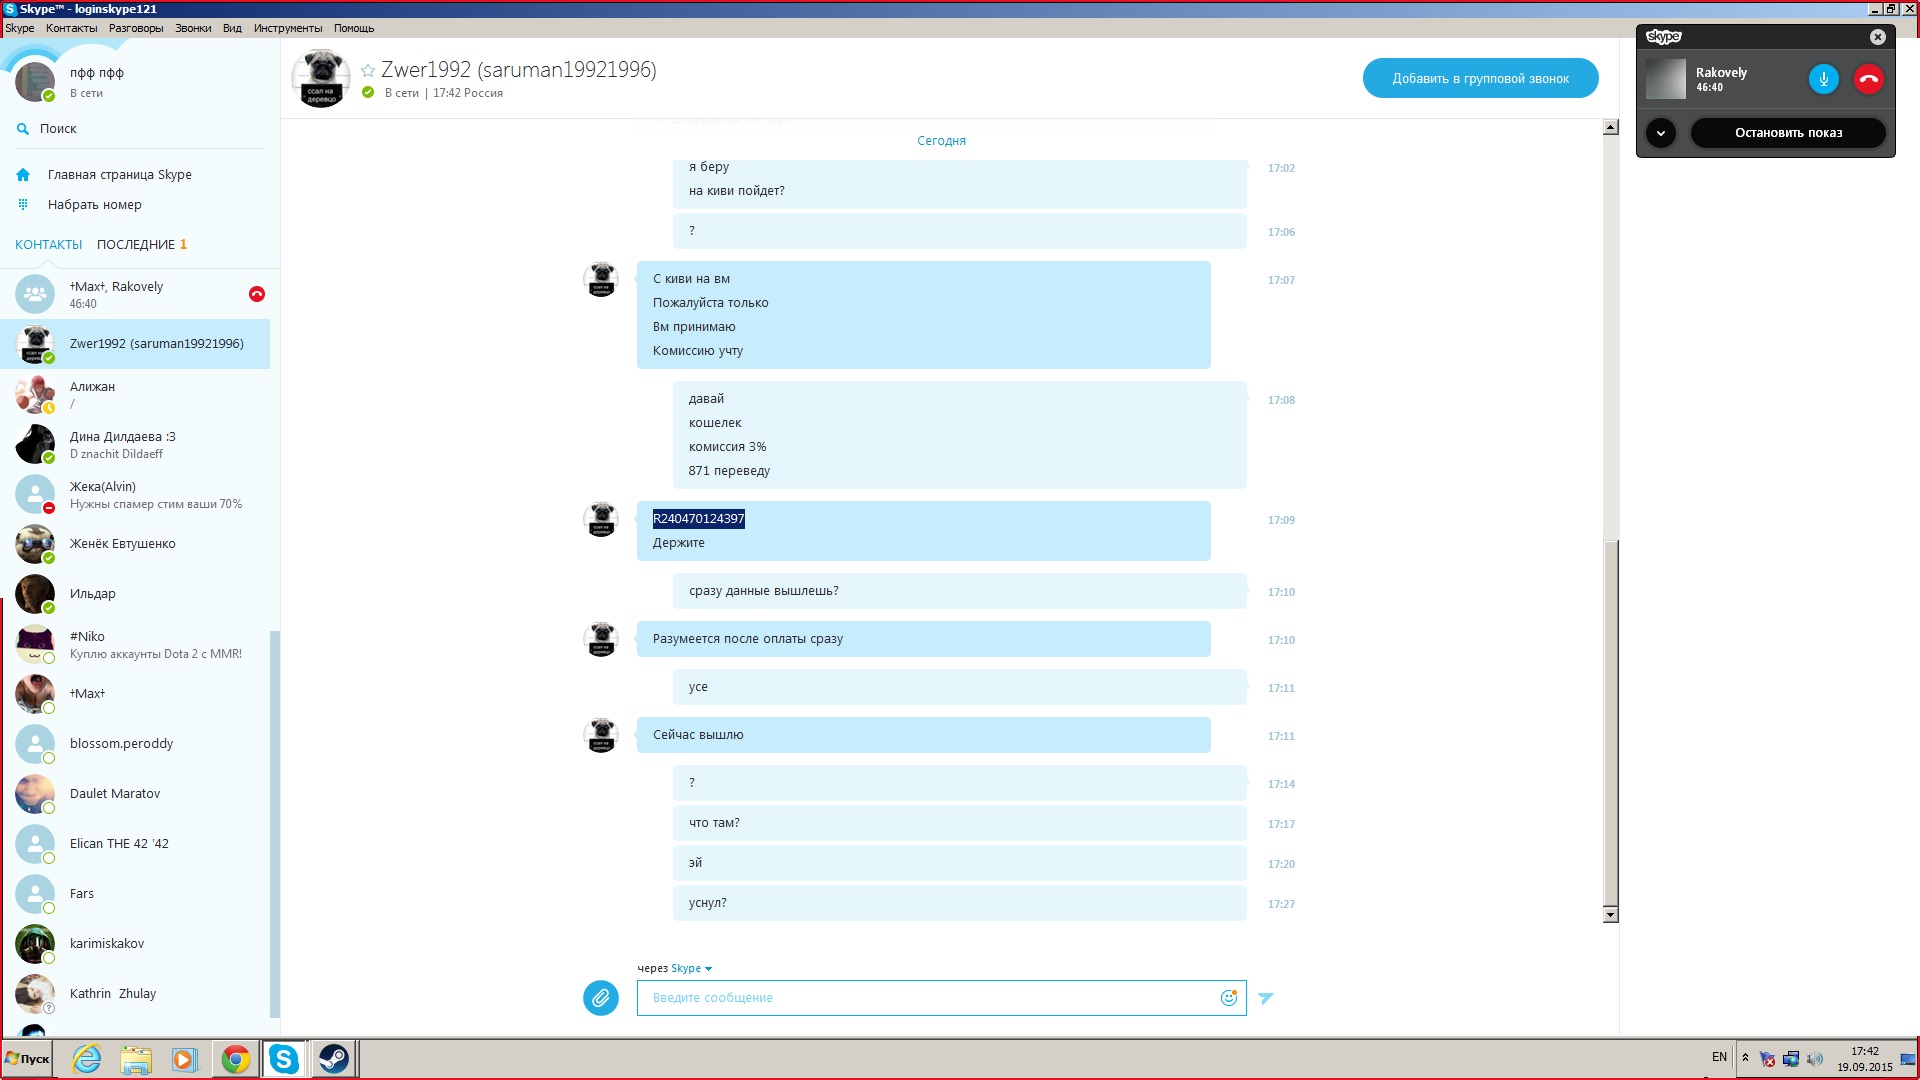Screen dimensions: 1920x1080
Task: Open clock showing 17:42 19.09.2015
Action: [x=1864, y=1059]
